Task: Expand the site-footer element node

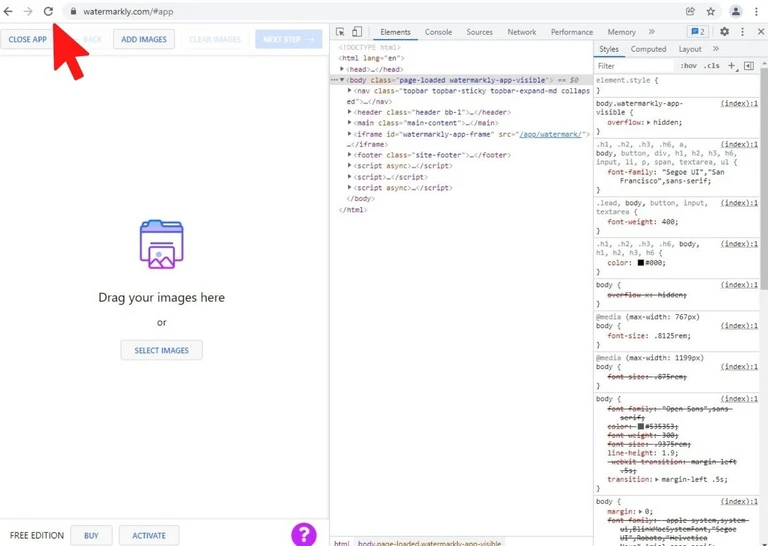Action: (350, 155)
